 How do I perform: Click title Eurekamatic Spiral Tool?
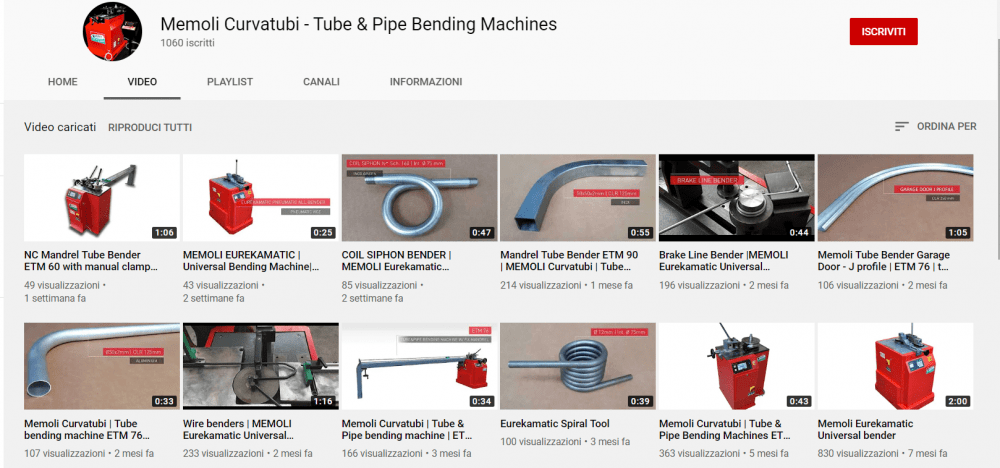tap(555, 423)
